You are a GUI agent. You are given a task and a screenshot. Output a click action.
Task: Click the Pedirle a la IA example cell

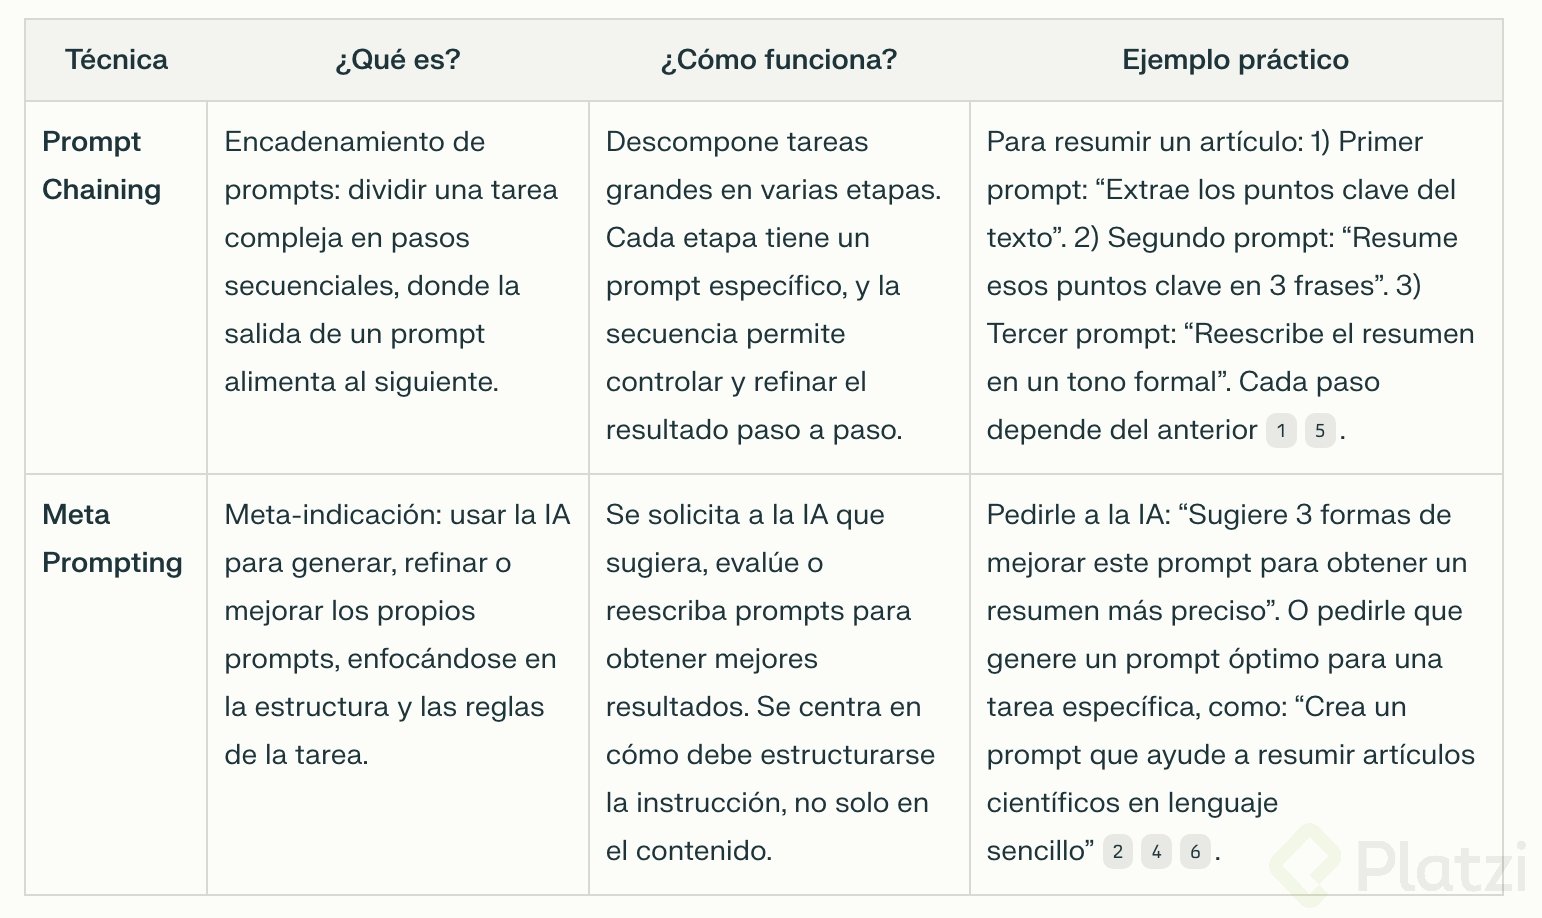click(x=1230, y=660)
